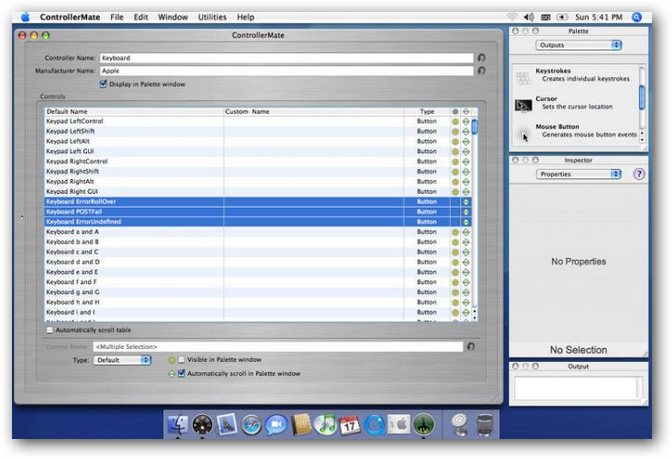Image resolution: width=672 pixels, height=459 pixels.
Task: Click the empty Output window text area
Action: point(578,388)
